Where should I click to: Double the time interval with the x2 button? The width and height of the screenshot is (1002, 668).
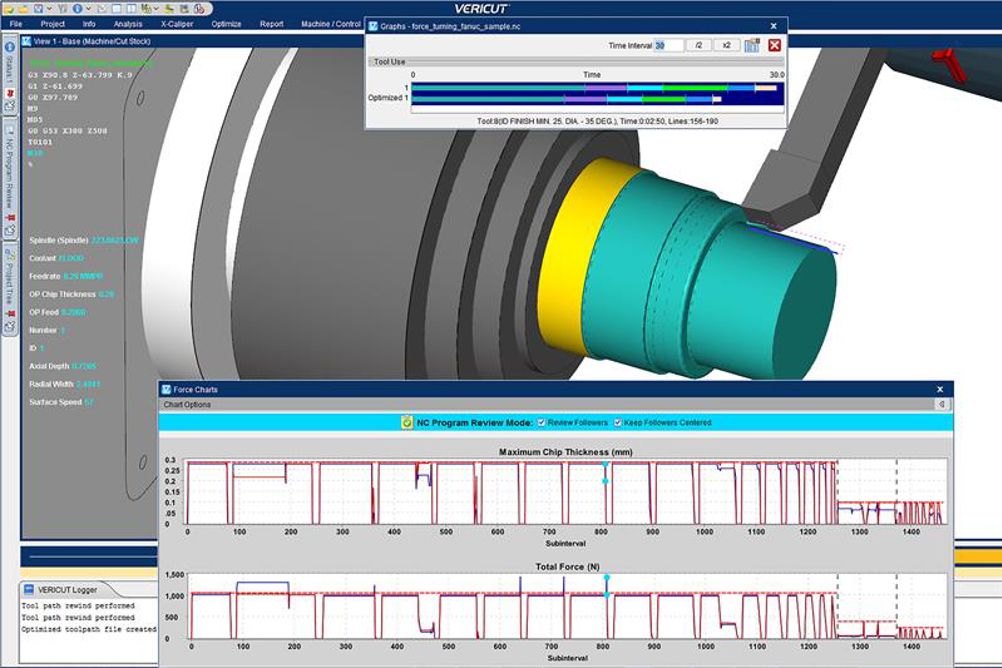coord(726,45)
